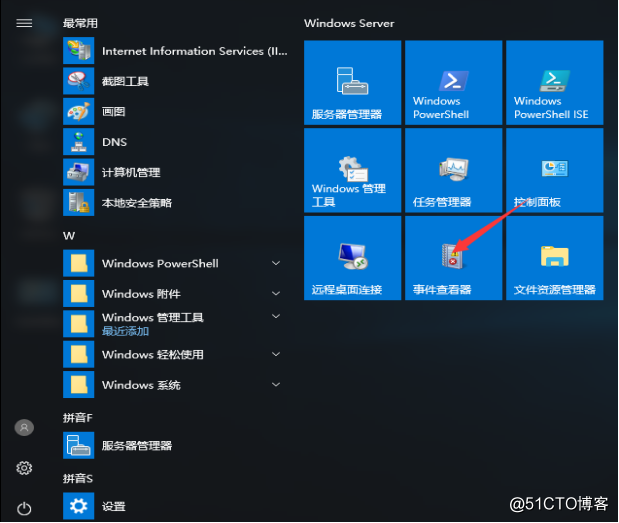Open the DNS manager icon
The height and width of the screenshot is (523, 619).
(79, 142)
